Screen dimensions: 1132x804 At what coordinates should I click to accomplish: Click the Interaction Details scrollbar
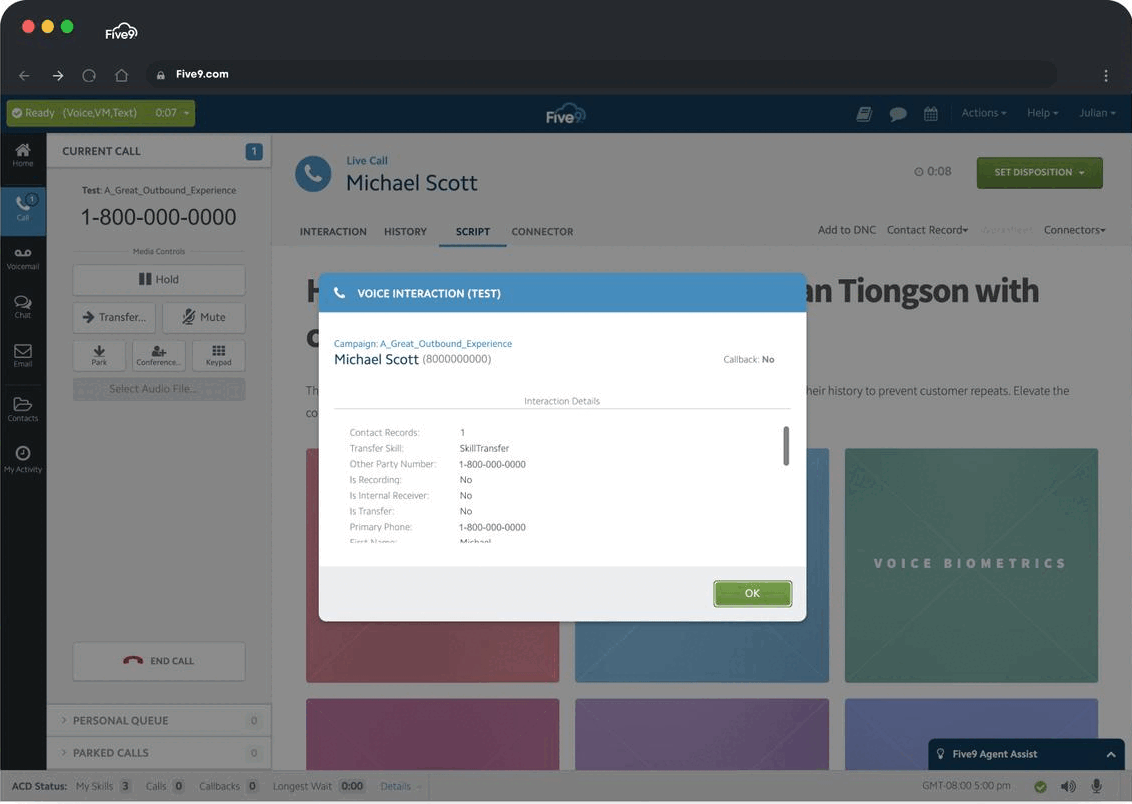[x=786, y=446]
